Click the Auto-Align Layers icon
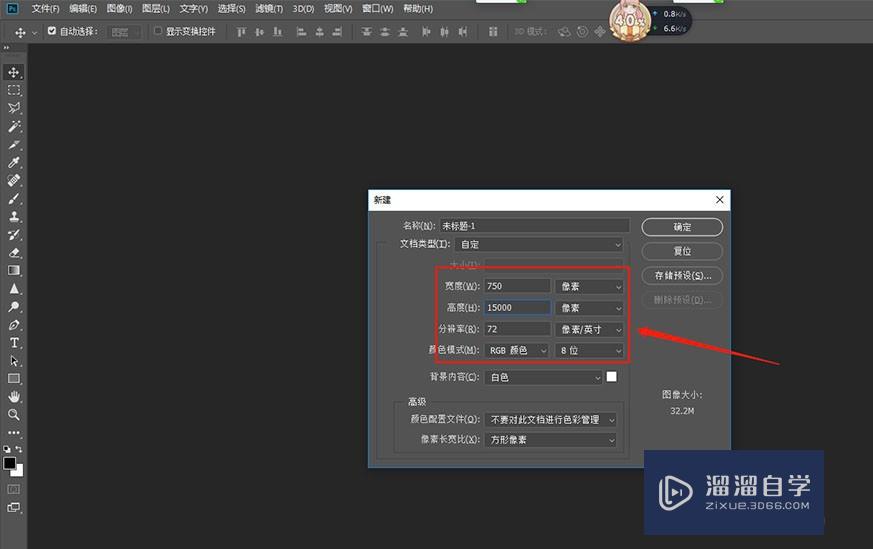The height and width of the screenshot is (549, 873). (493, 32)
